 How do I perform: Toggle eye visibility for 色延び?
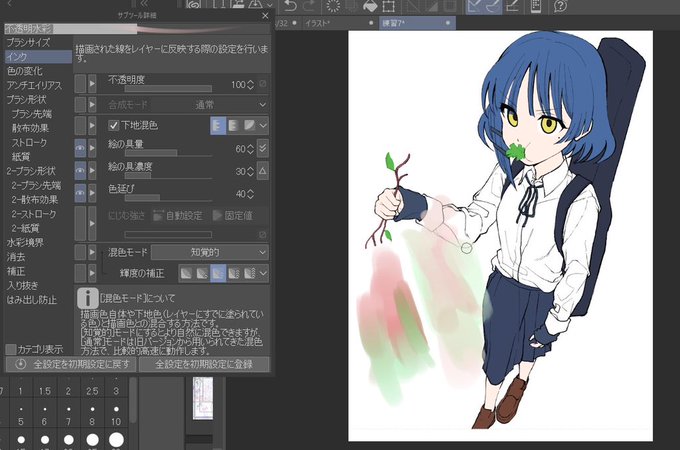(x=80, y=193)
